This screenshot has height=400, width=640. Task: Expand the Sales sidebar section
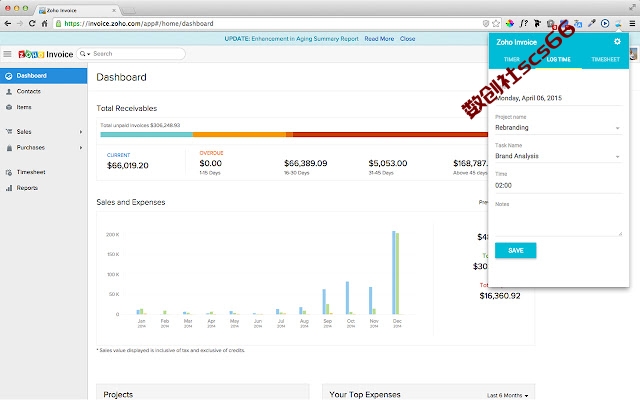pyautogui.click(x=43, y=132)
